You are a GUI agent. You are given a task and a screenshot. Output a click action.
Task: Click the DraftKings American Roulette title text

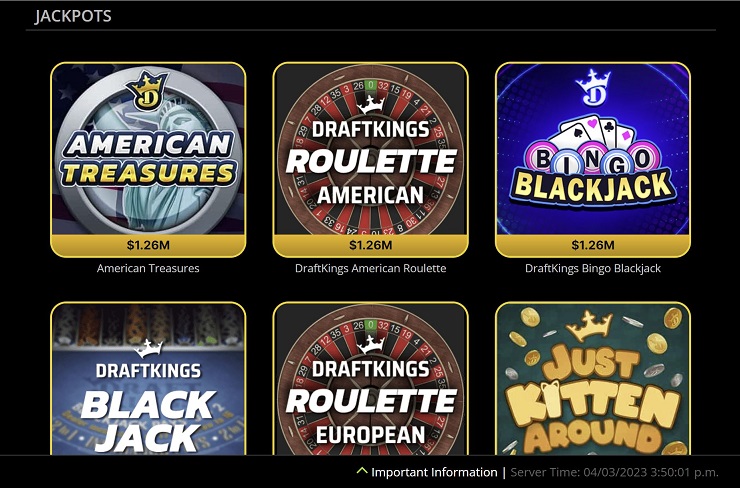(370, 269)
